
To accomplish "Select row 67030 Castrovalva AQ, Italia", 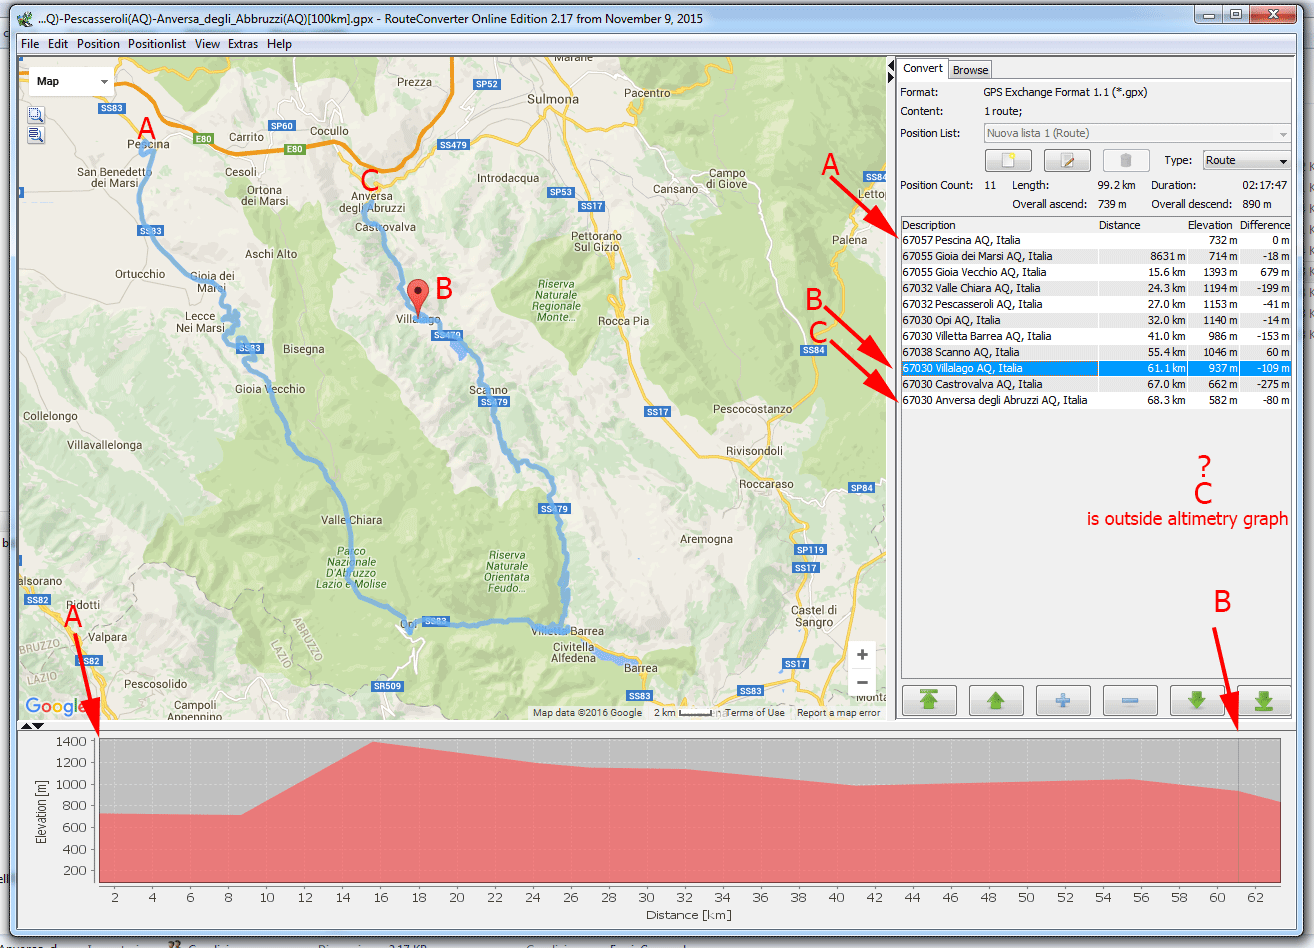I will (1096, 384).
